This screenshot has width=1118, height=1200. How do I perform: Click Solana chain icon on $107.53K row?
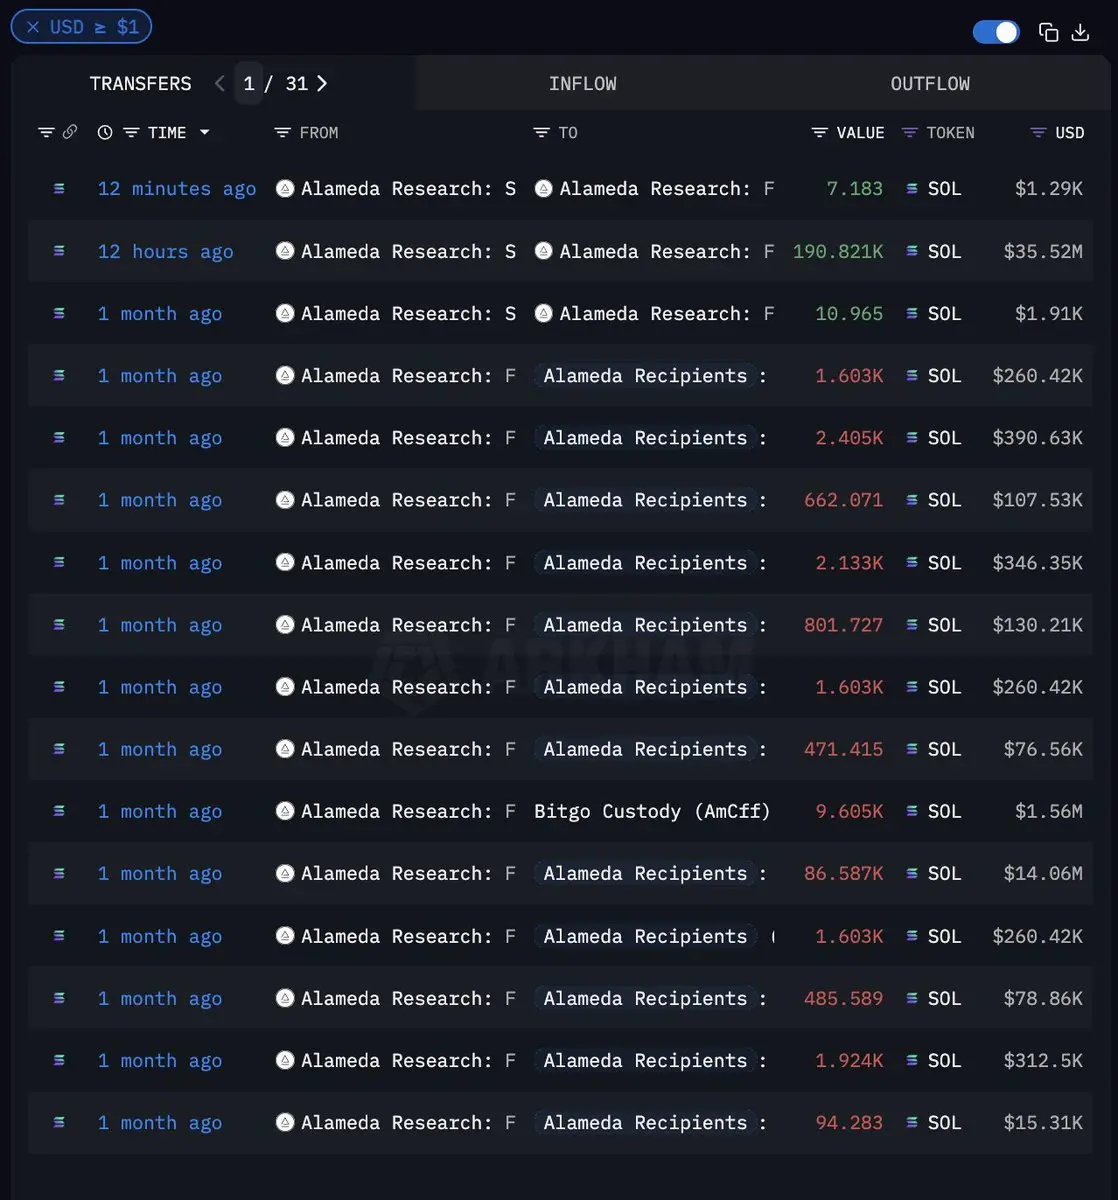[x=59, y=499]
